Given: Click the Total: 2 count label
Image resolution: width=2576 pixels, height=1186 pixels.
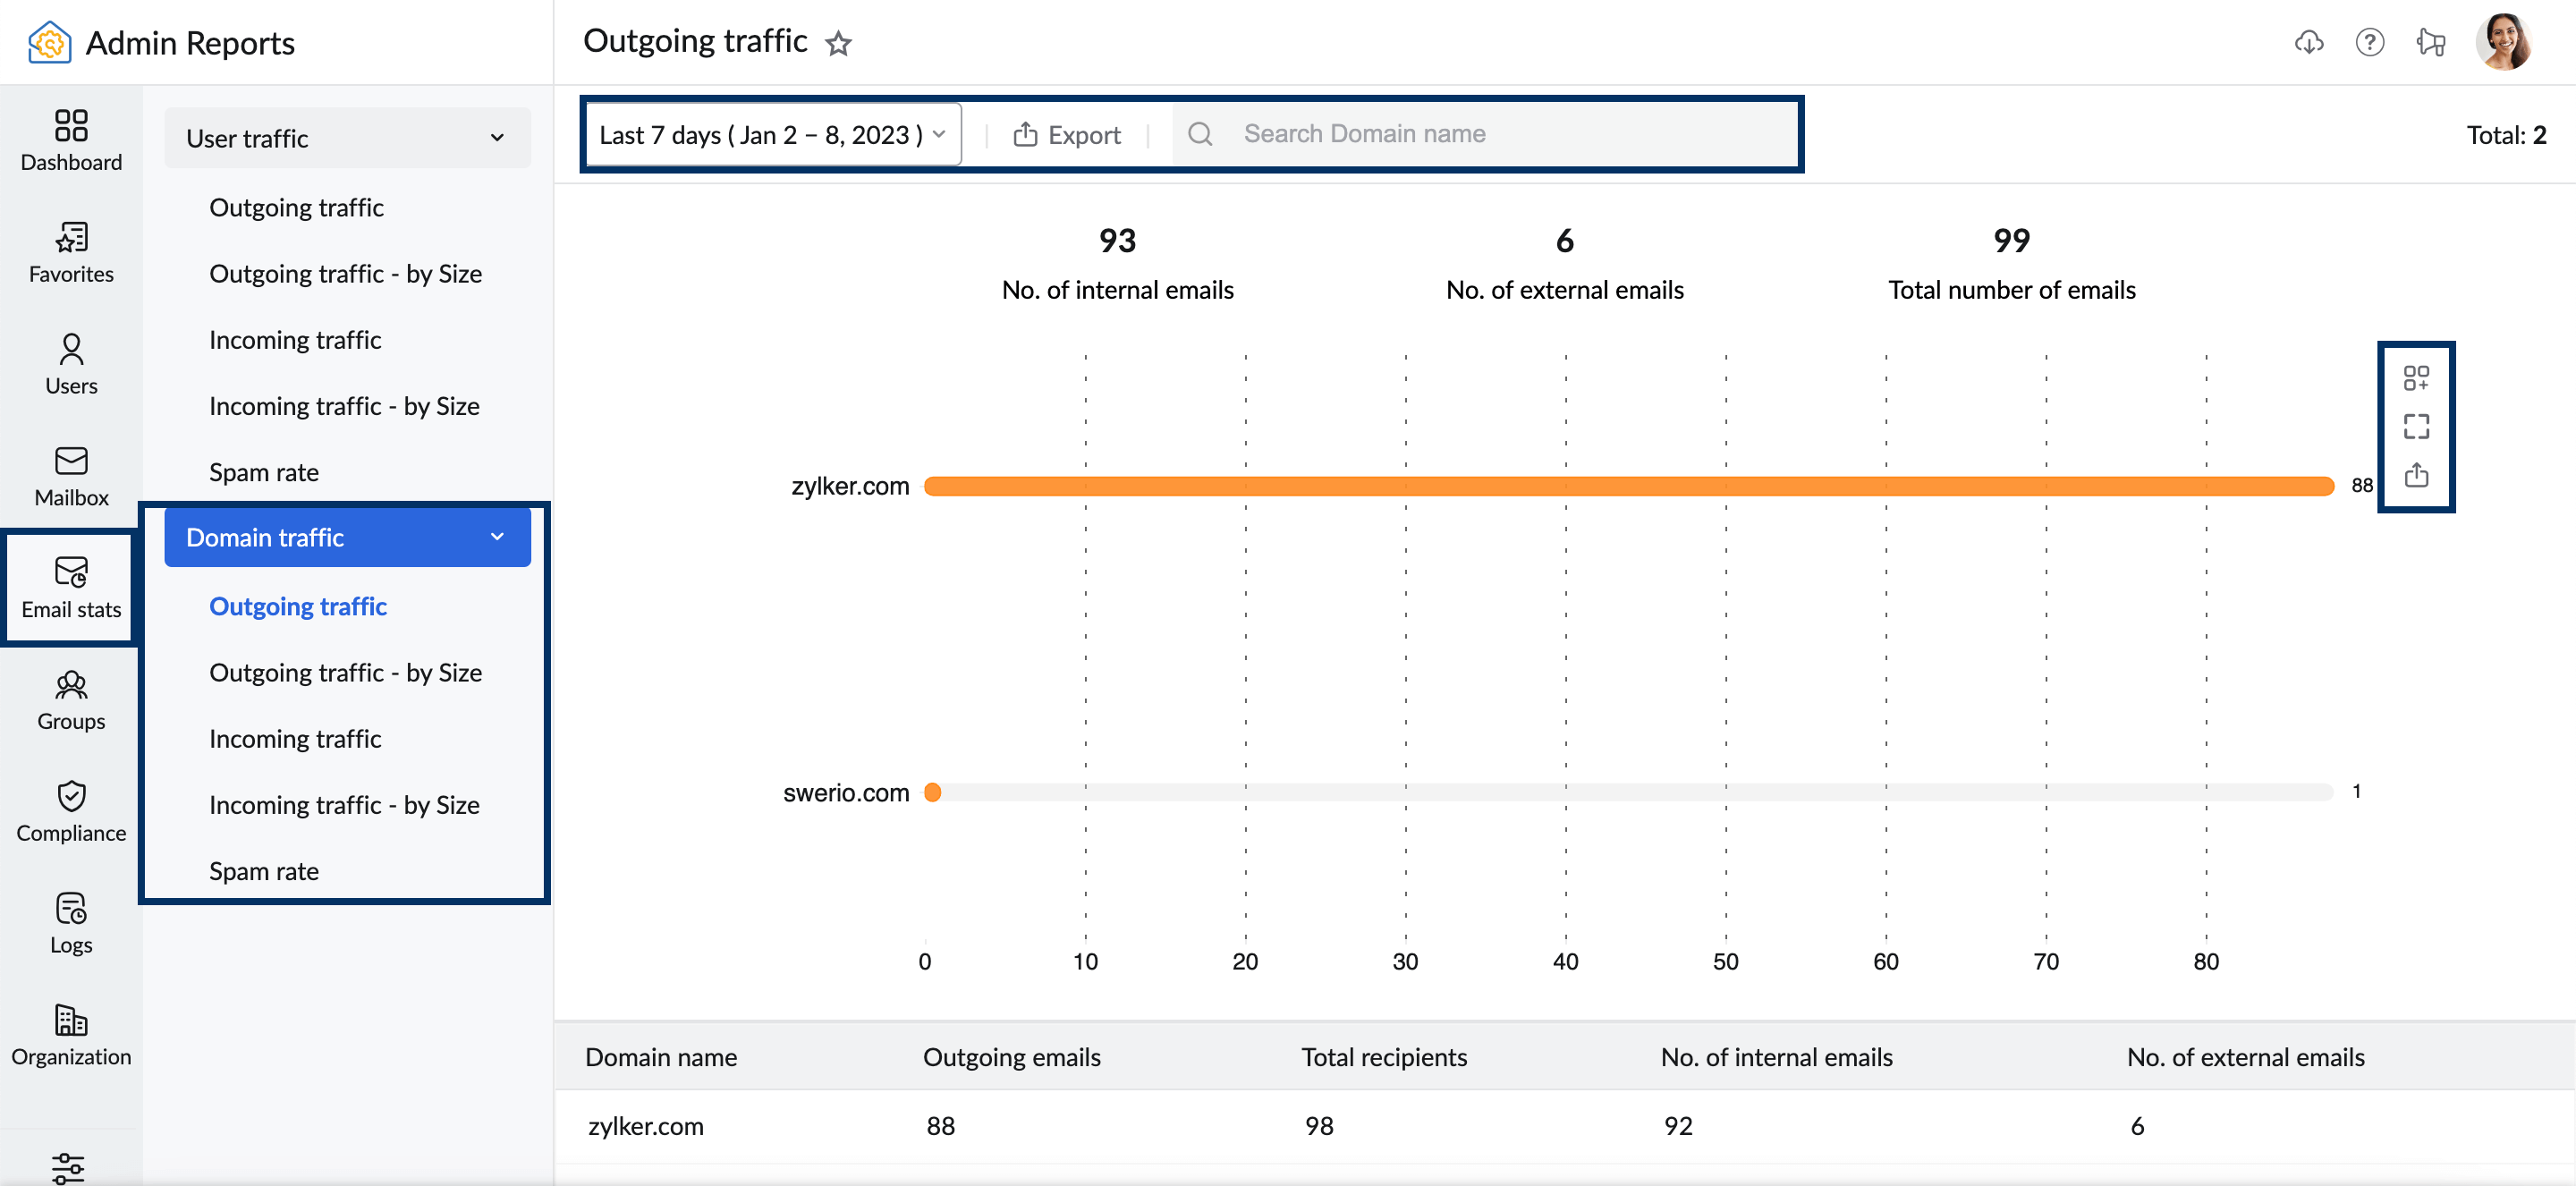Looking at the screenshot, I should (2506, 134).
